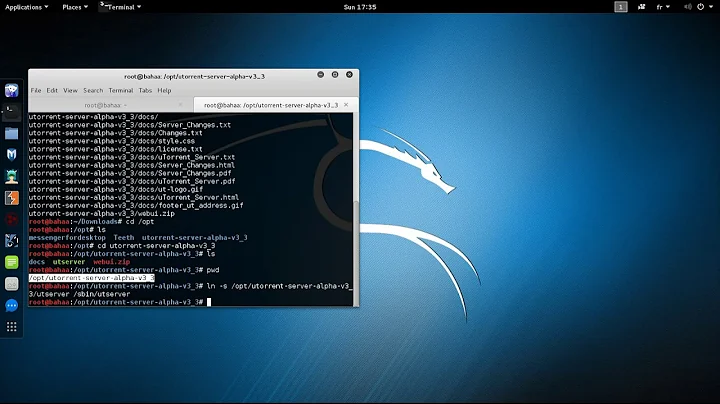The image size is (720, 404).
Task: Open the Help menu in terminal
Action: [x=164, y=90]
